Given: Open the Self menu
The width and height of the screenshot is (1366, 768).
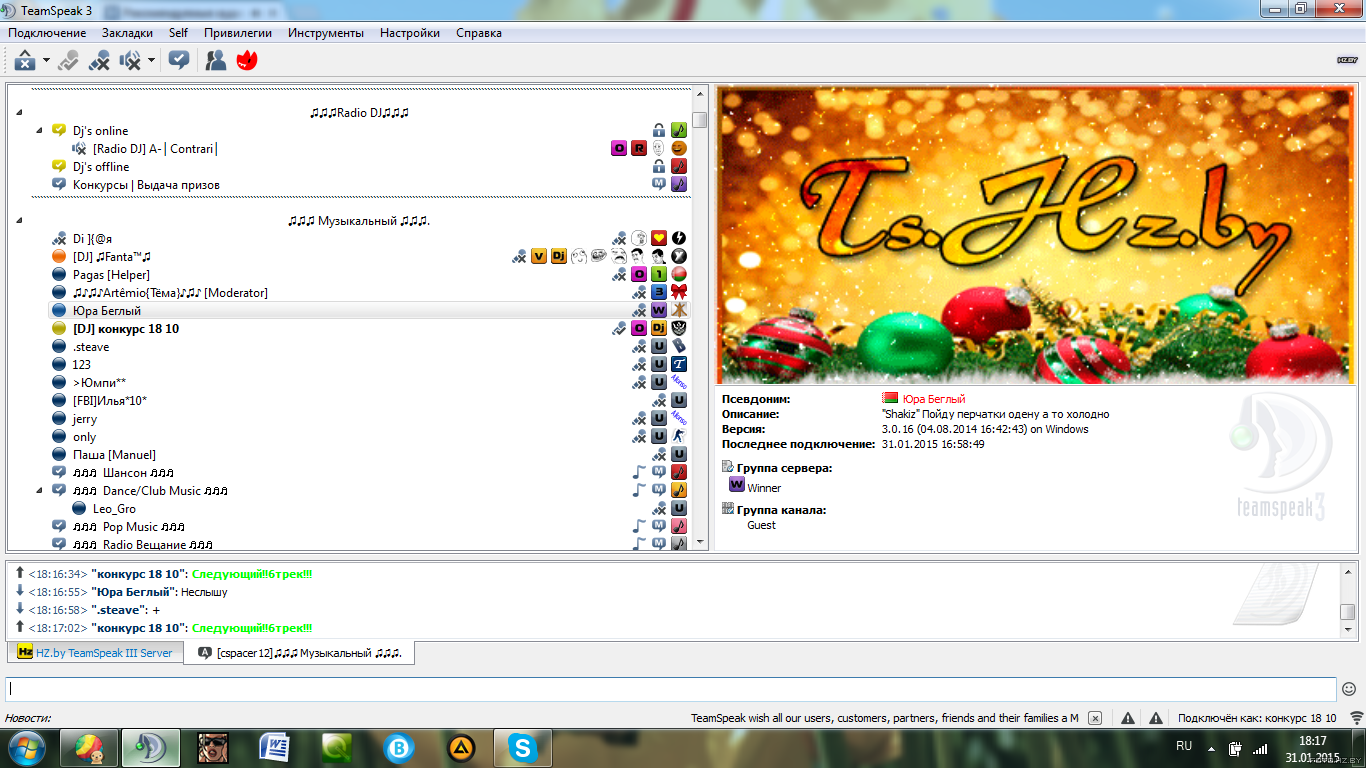Looking at the screenshot, I should [178, 33].
